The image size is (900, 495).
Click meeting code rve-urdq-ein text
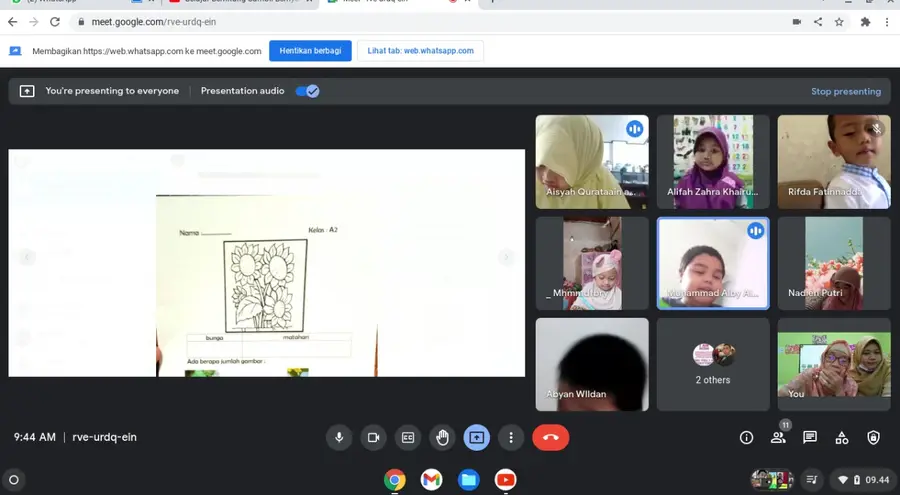pyautogui.click(x=104, y=438)
